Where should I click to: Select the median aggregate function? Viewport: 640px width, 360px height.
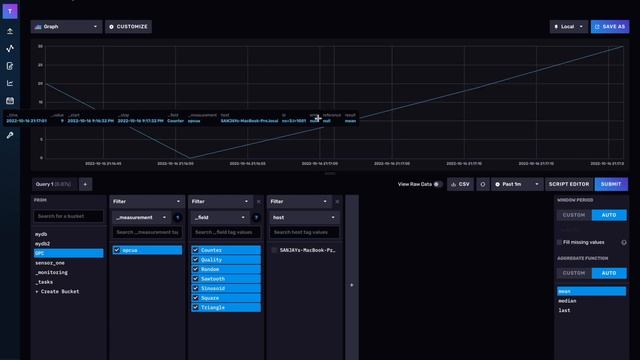point(591,301)
